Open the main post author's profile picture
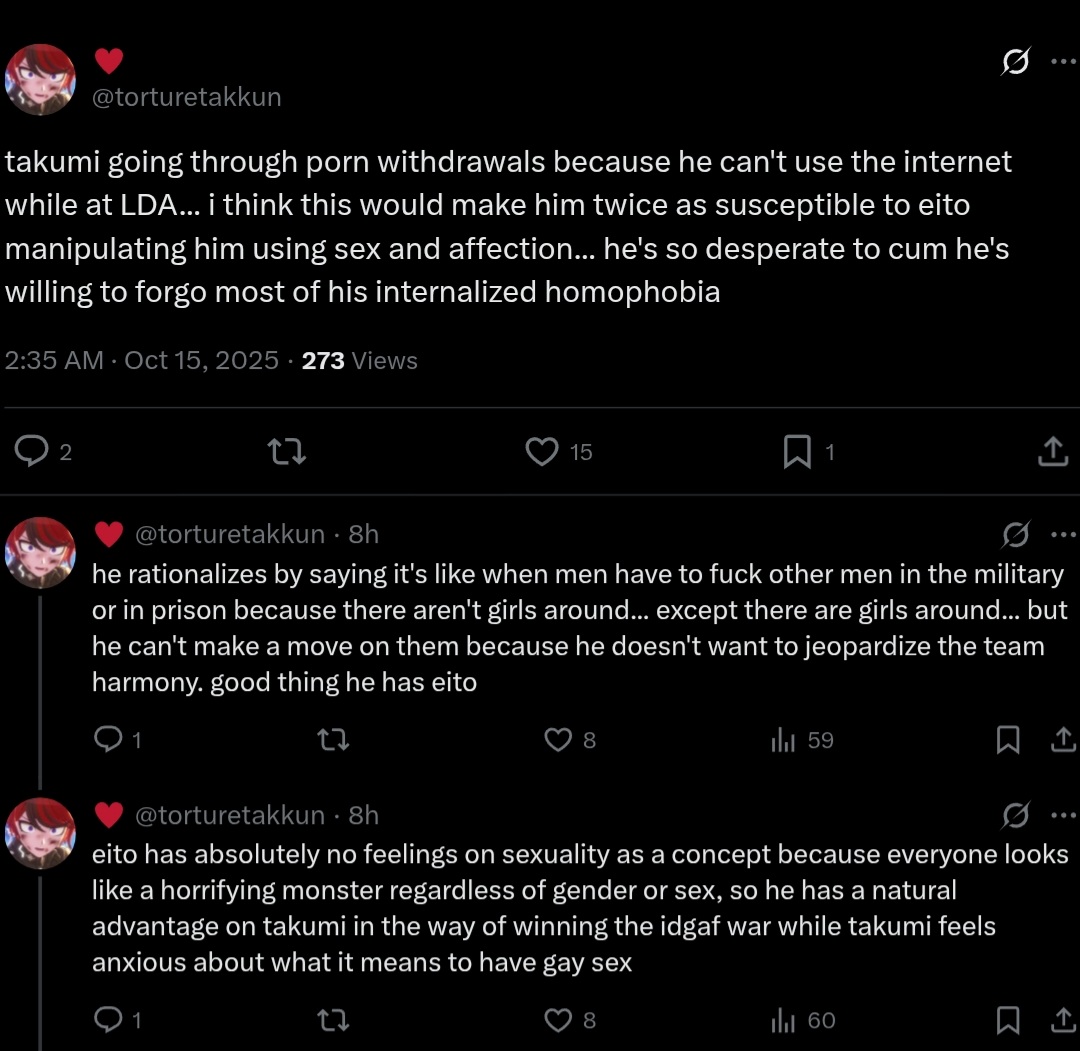Screen dimensions: 1080x1051 click(x=41, y=79)
